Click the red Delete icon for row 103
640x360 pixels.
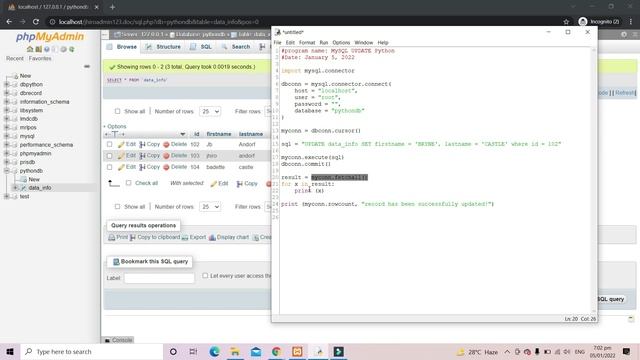point(166,156)
